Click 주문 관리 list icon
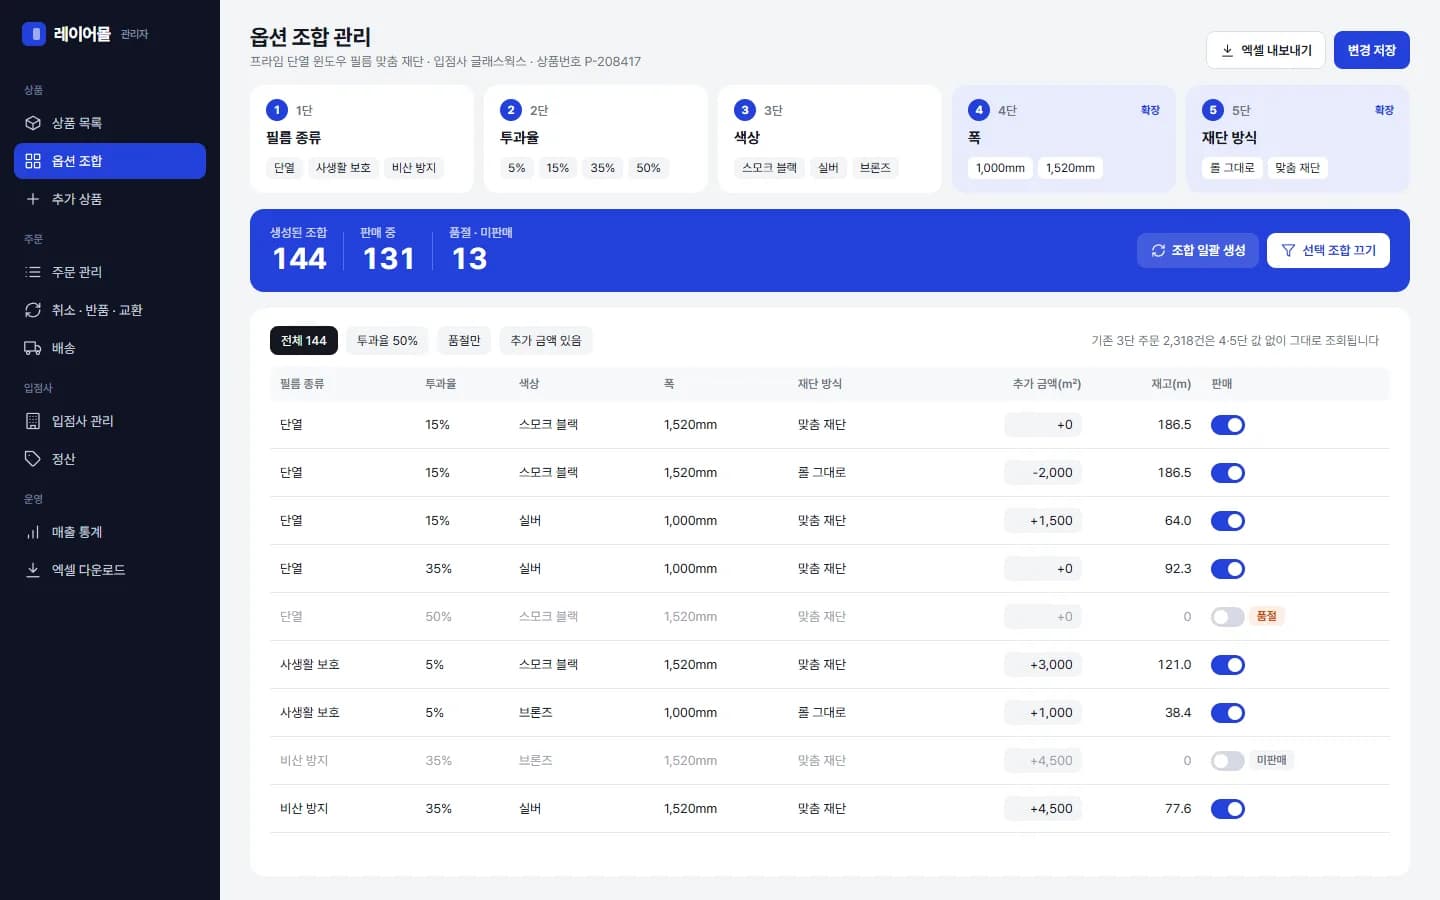This screenshot has width=1440, height=900. click(x=33, y=272)
